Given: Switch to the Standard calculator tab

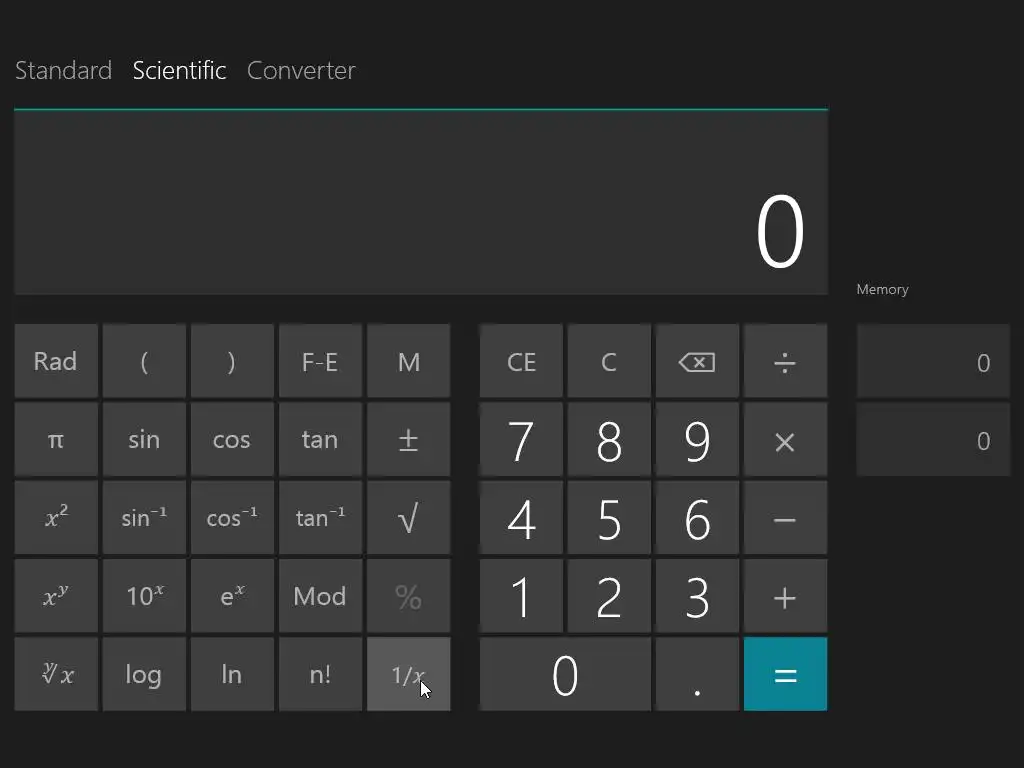Looking at the screenshot, I should point(63,71).
